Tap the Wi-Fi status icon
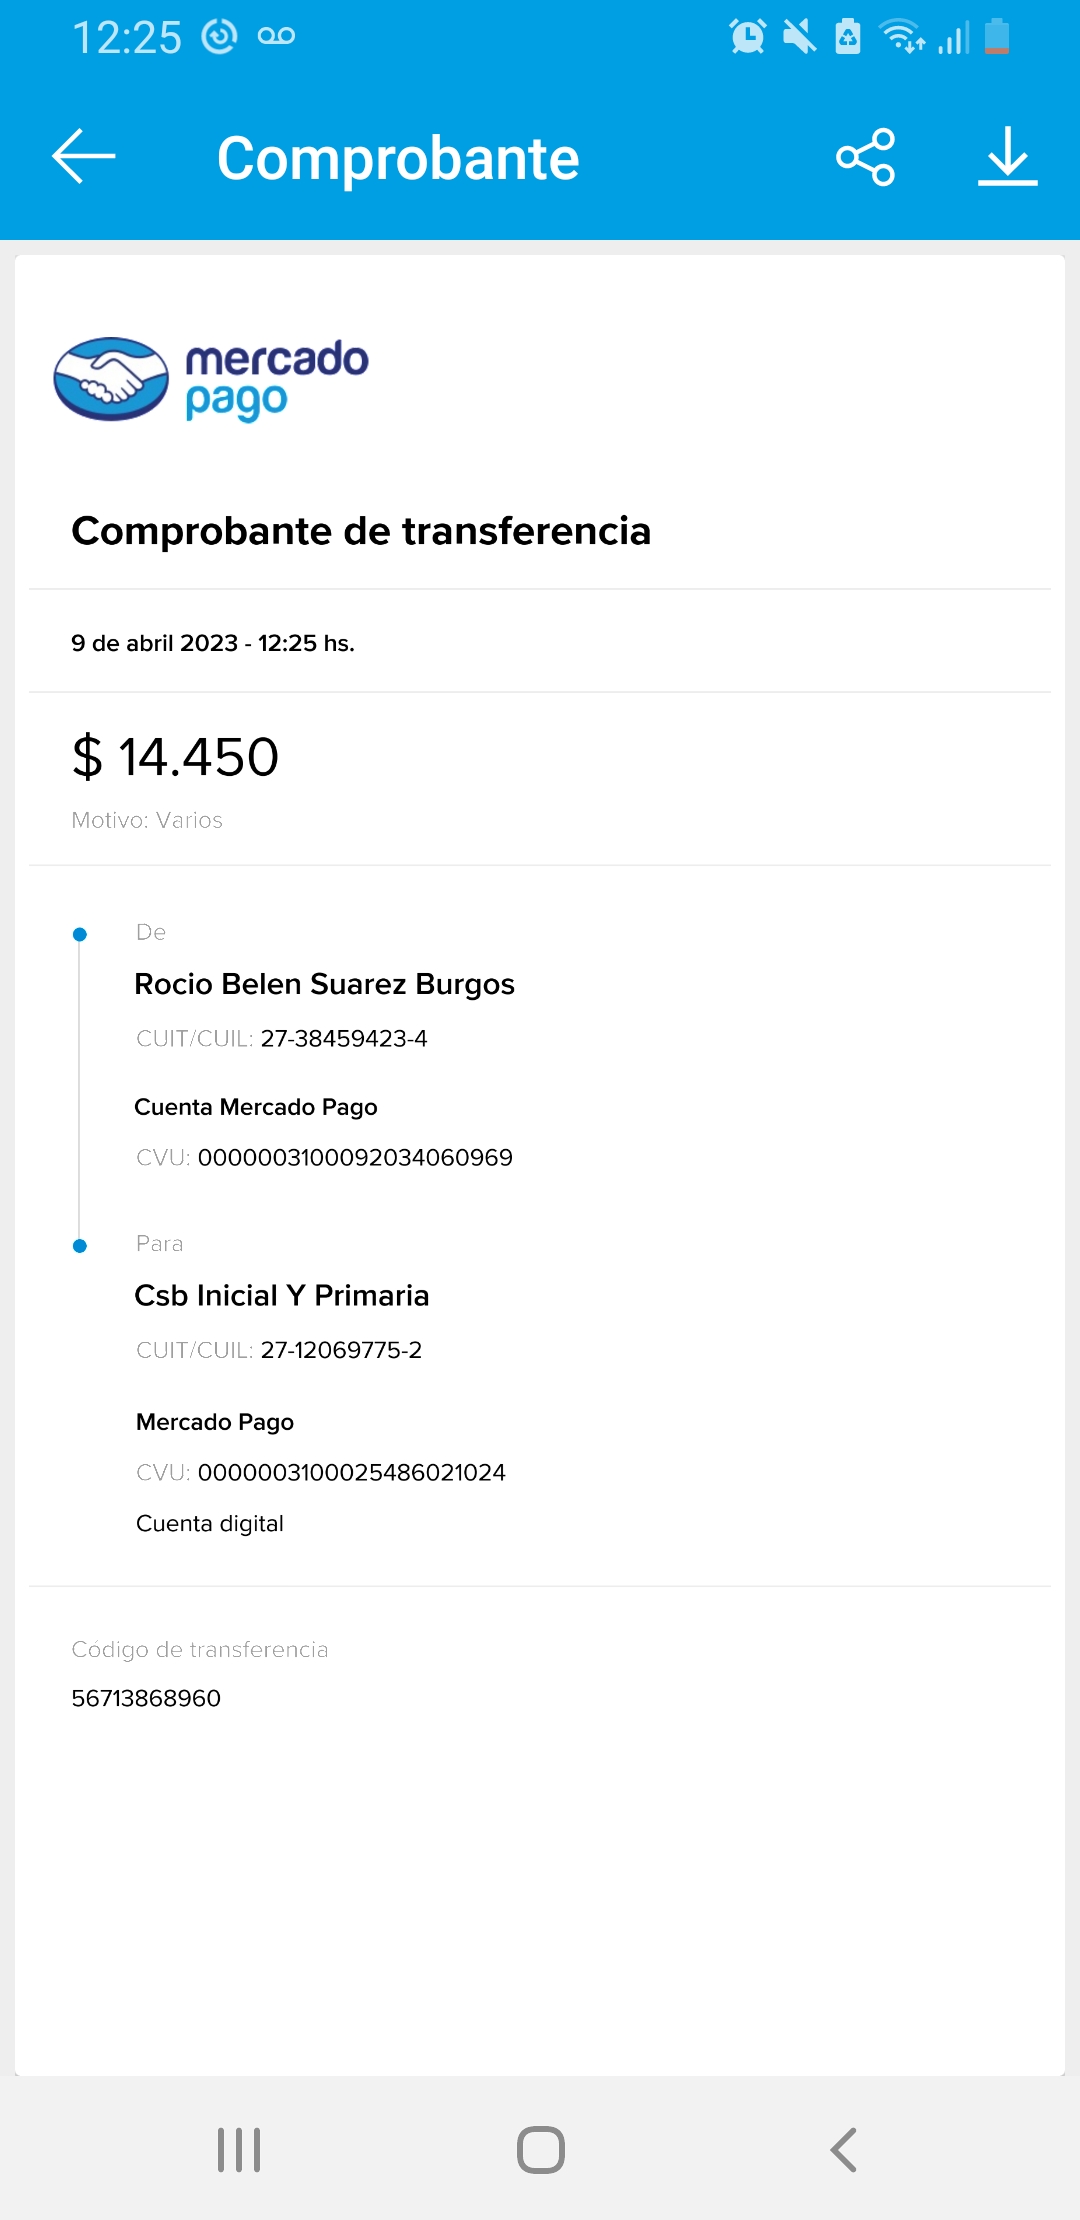The height and width of the screenshot is (2220, 1080). pyautogui.click(x=901, y=37)
